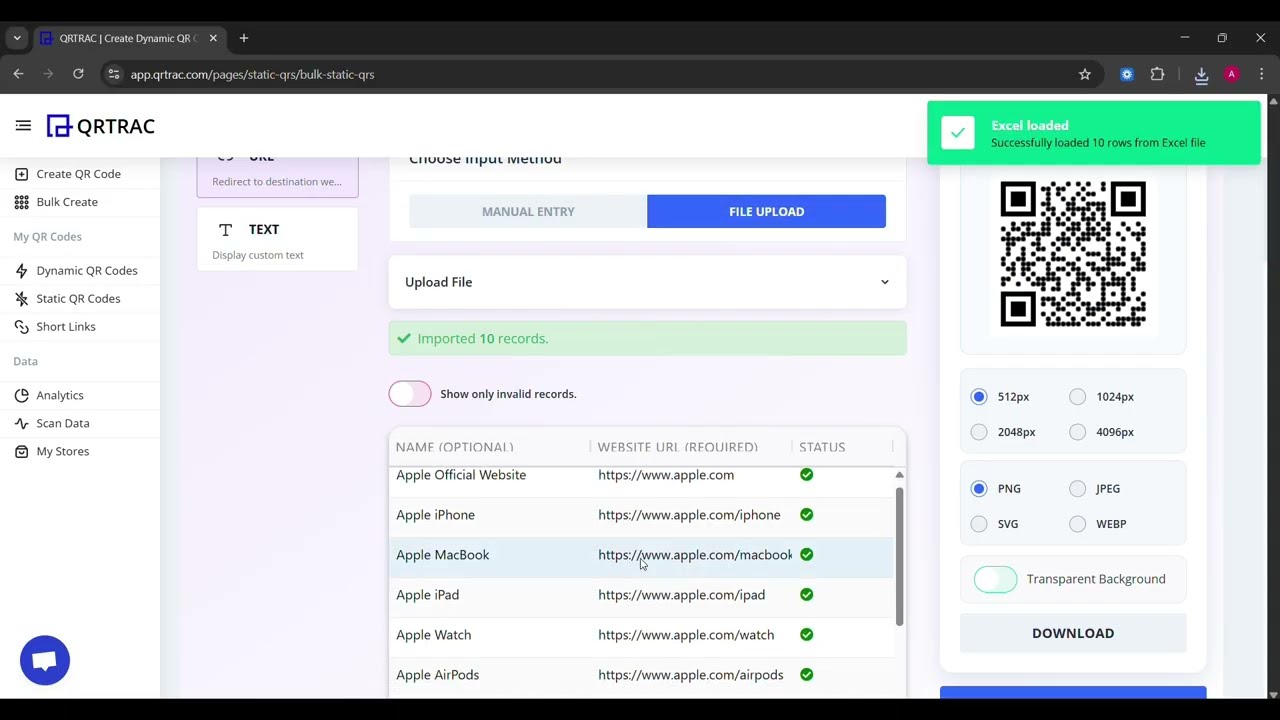1280x720 pixels.
Task: Click the Static QR Codes icon
Action: [x=21, y=299]
